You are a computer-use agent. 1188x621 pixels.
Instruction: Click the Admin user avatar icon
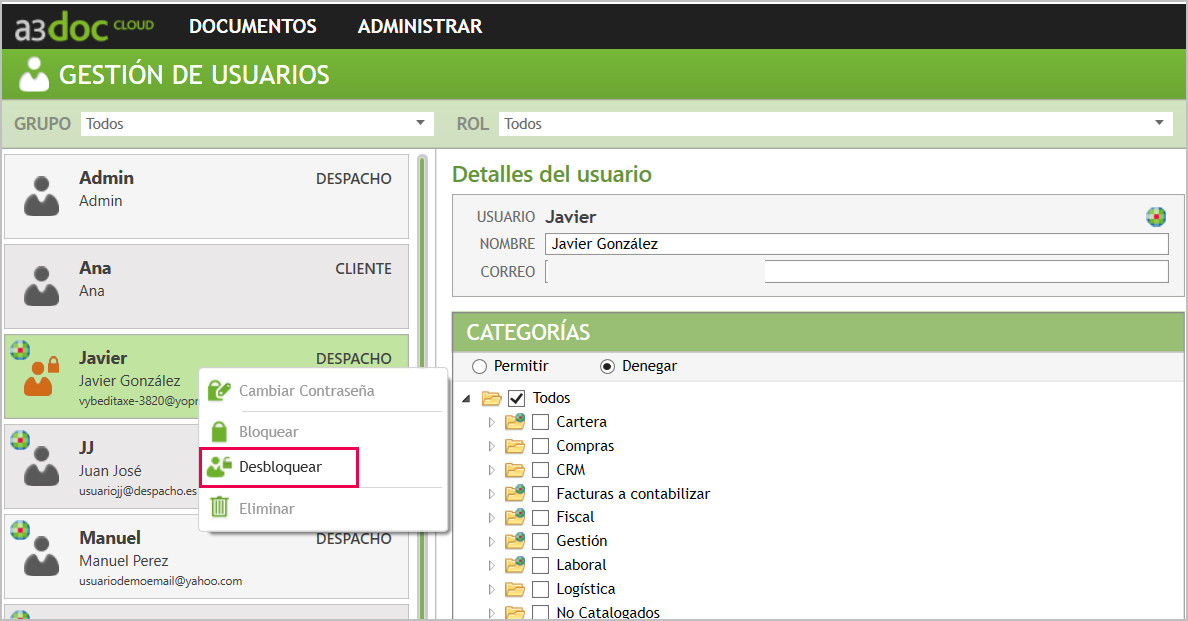click(41, 195)
